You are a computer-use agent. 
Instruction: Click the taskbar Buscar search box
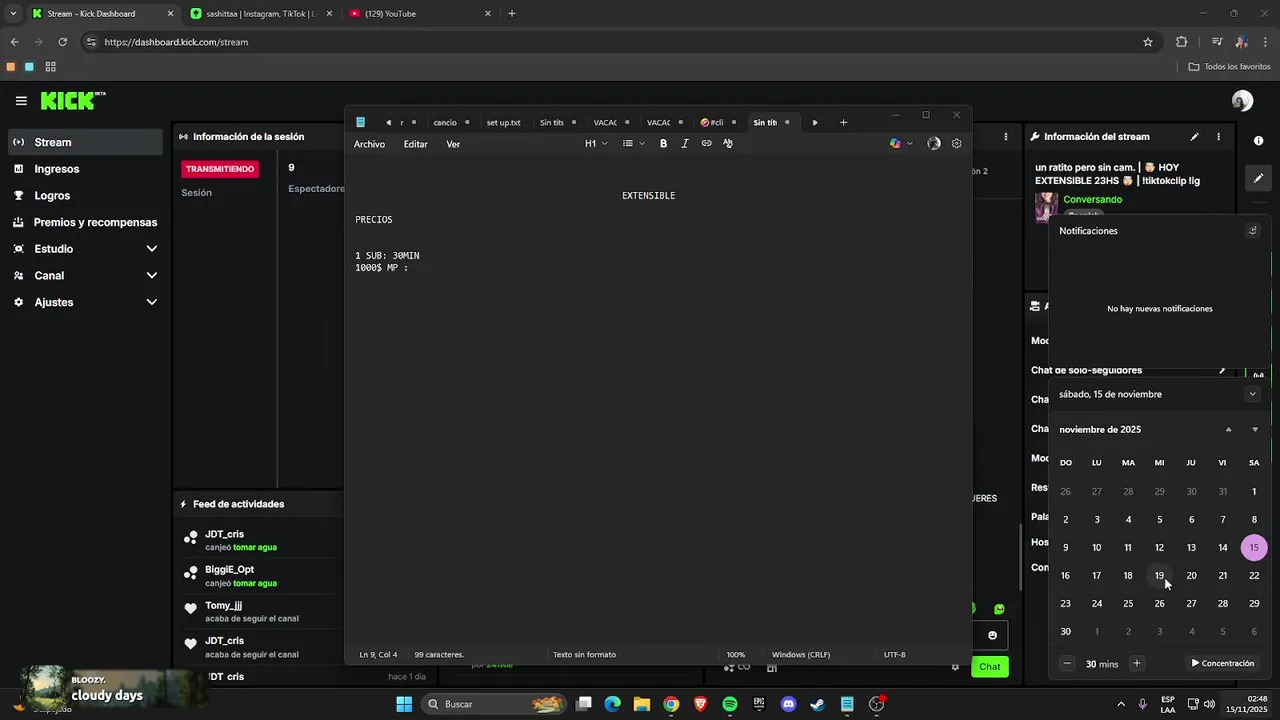coord(495,704)
